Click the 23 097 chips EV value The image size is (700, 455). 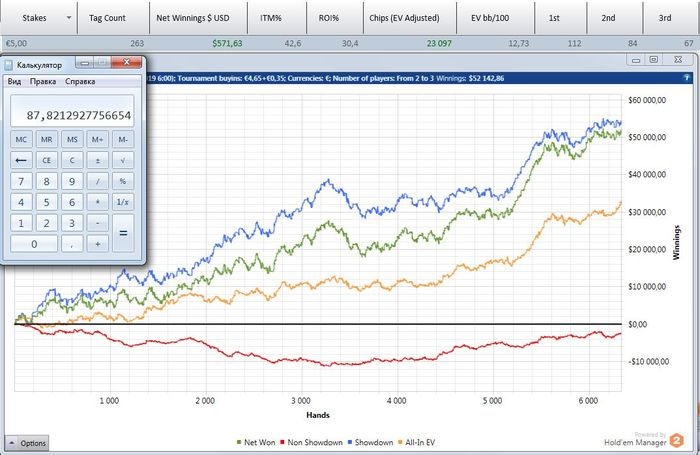coord(439,43)
